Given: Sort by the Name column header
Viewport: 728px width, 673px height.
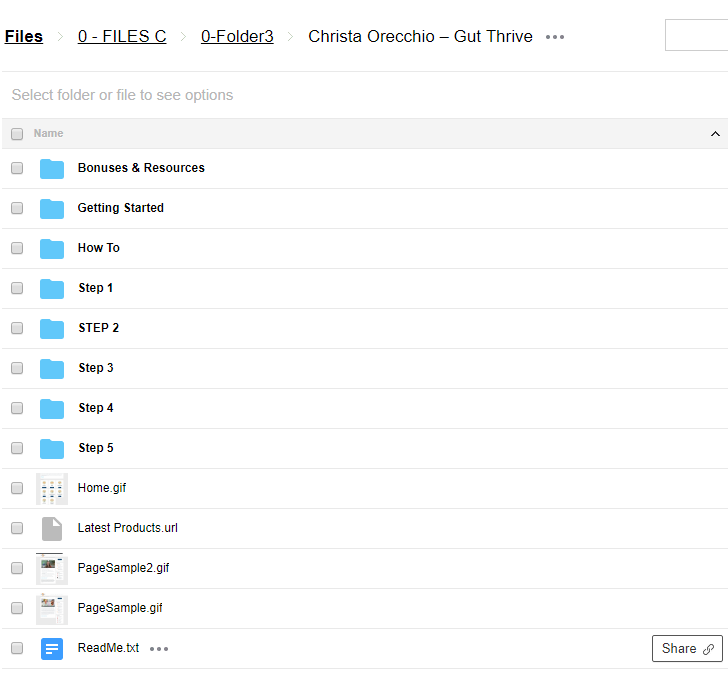Looking at the screenshot, I should click(x=48, y=133).
